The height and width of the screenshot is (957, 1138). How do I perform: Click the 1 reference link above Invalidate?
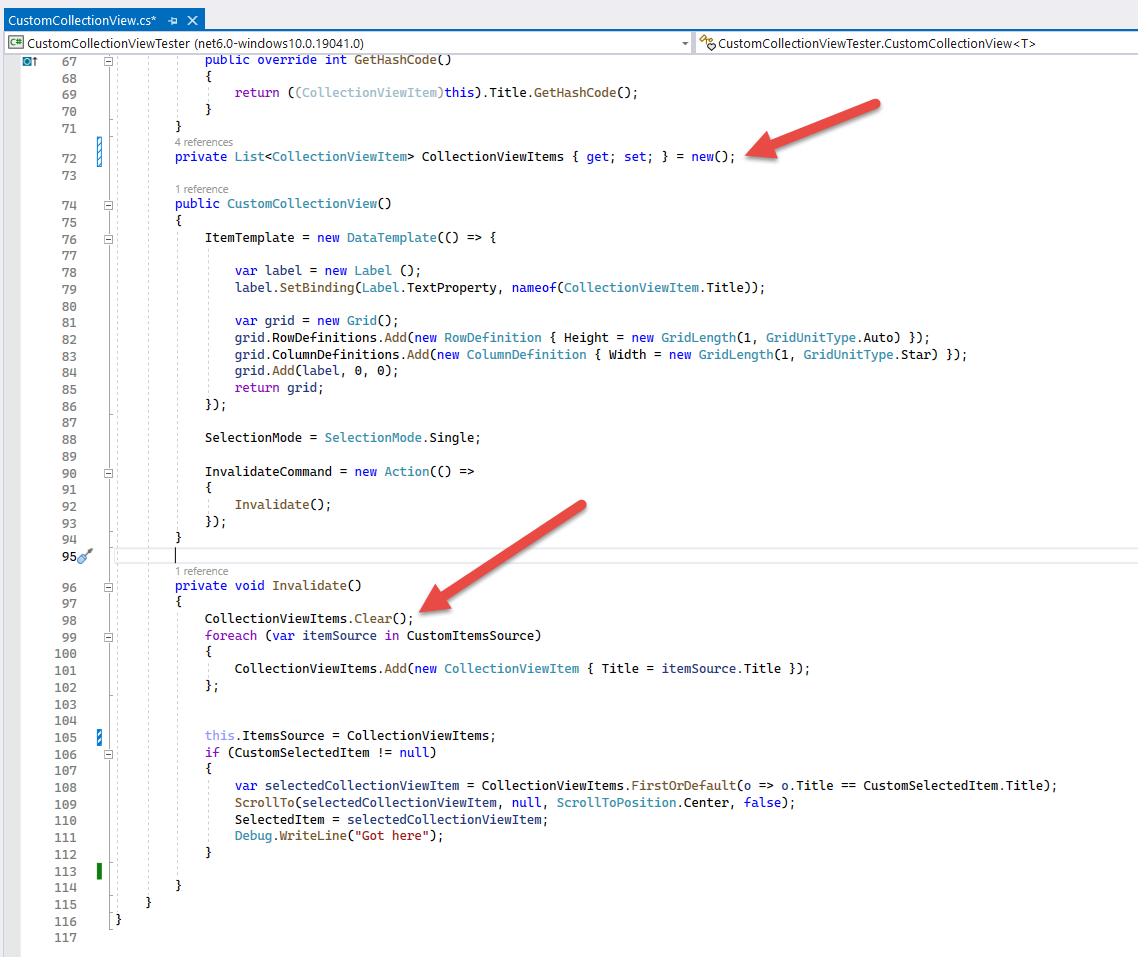click(198, 571)
